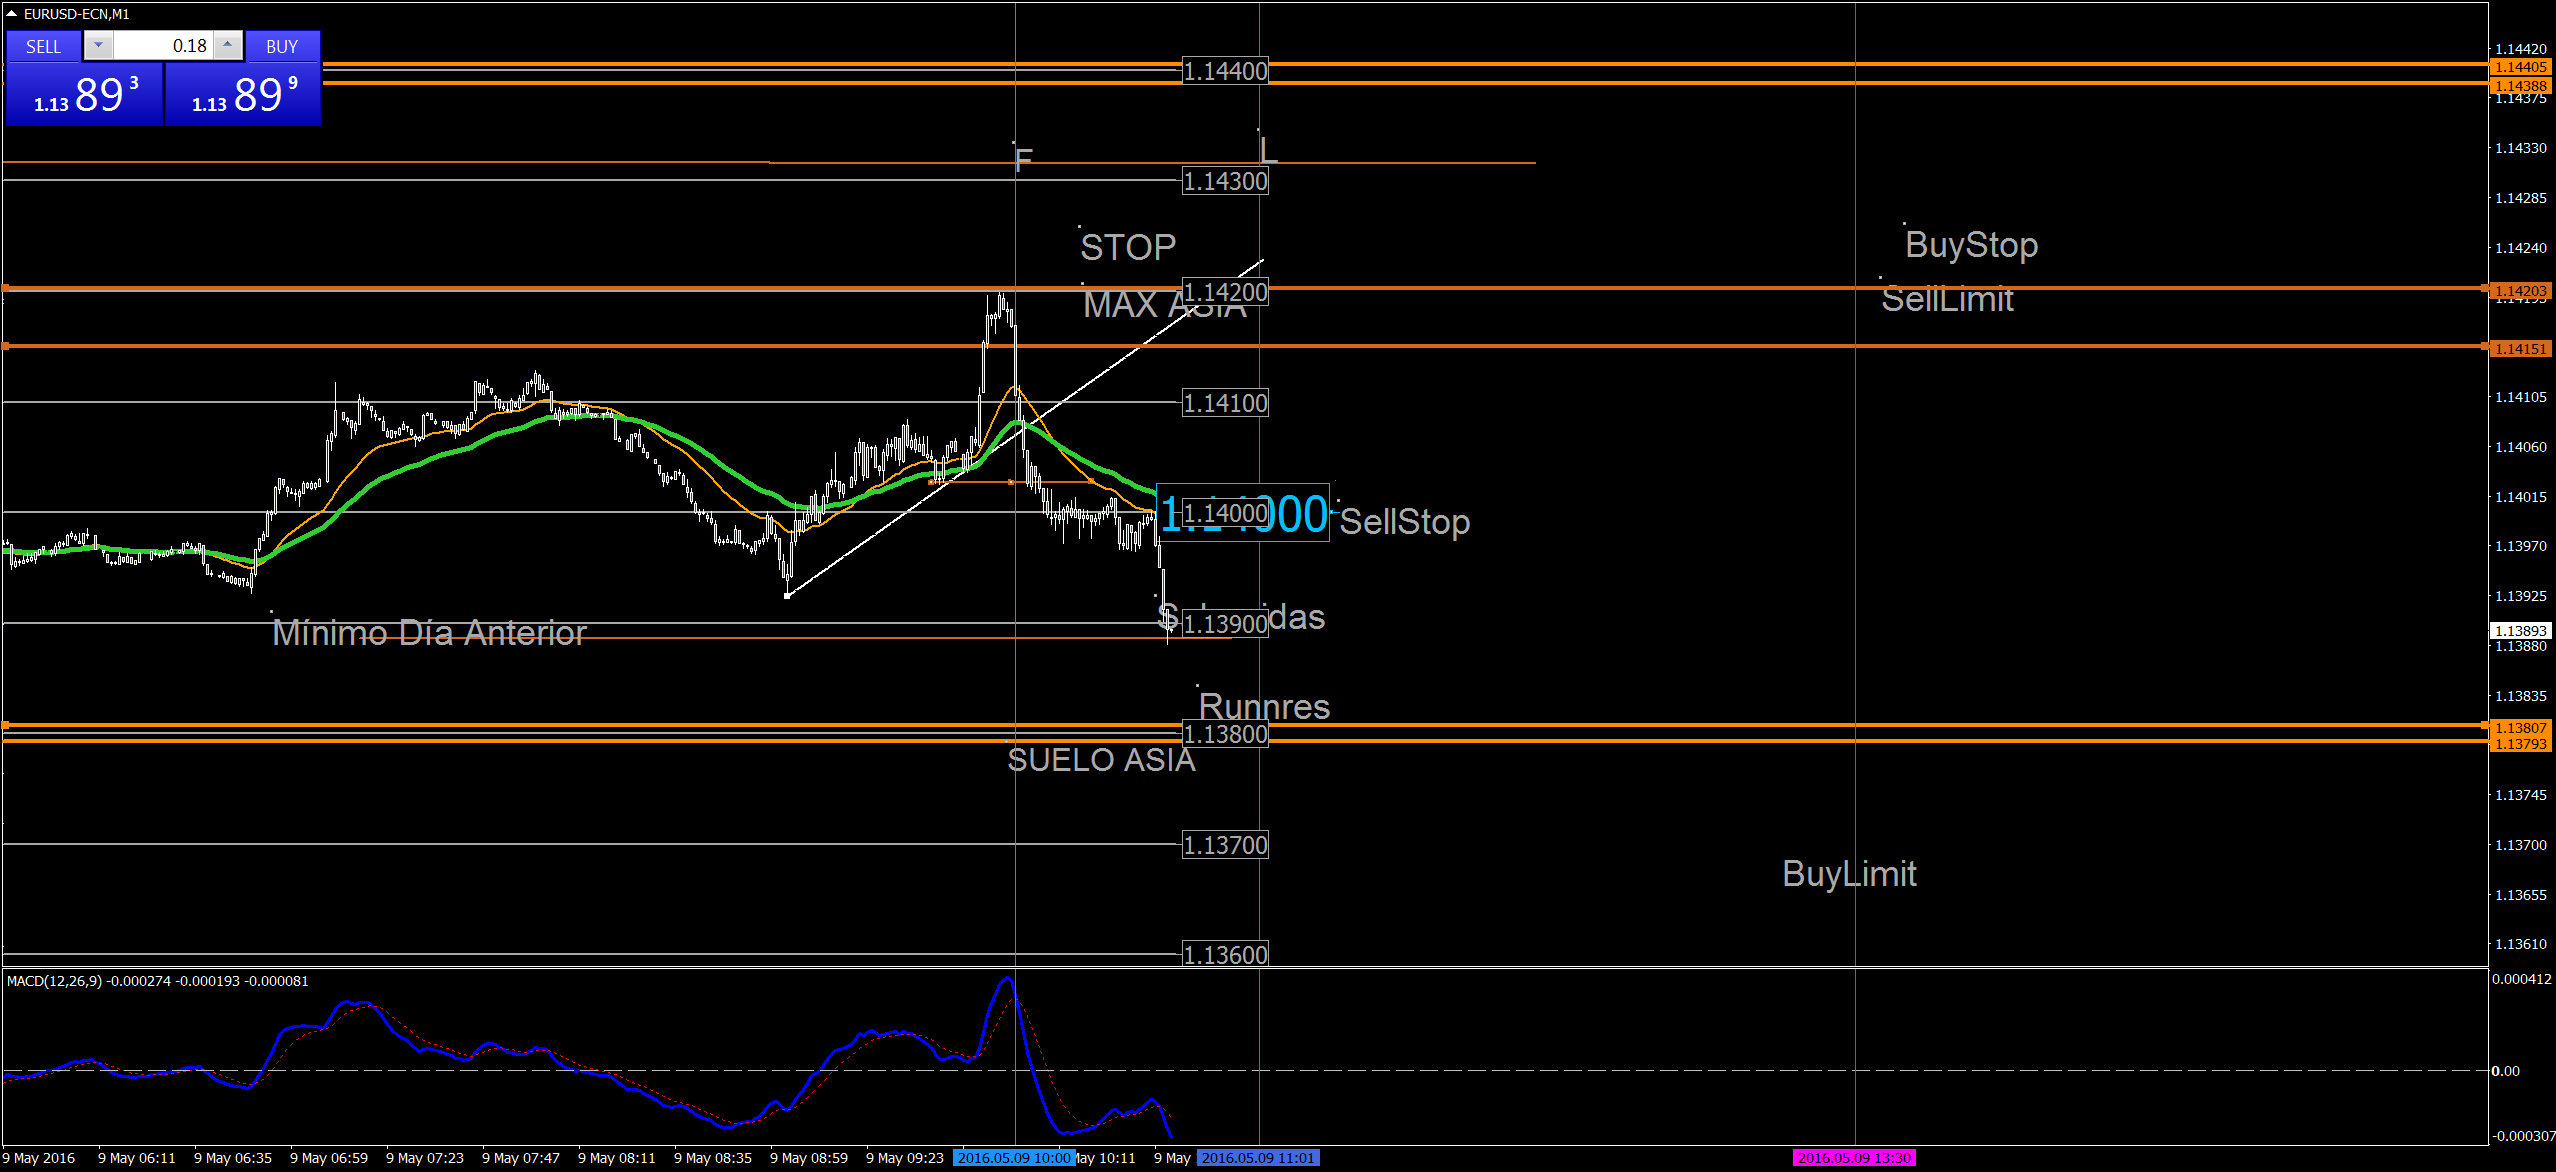2556x1172 pixels.
Task: Click the BUY button
Action: (x=282, y=47)
